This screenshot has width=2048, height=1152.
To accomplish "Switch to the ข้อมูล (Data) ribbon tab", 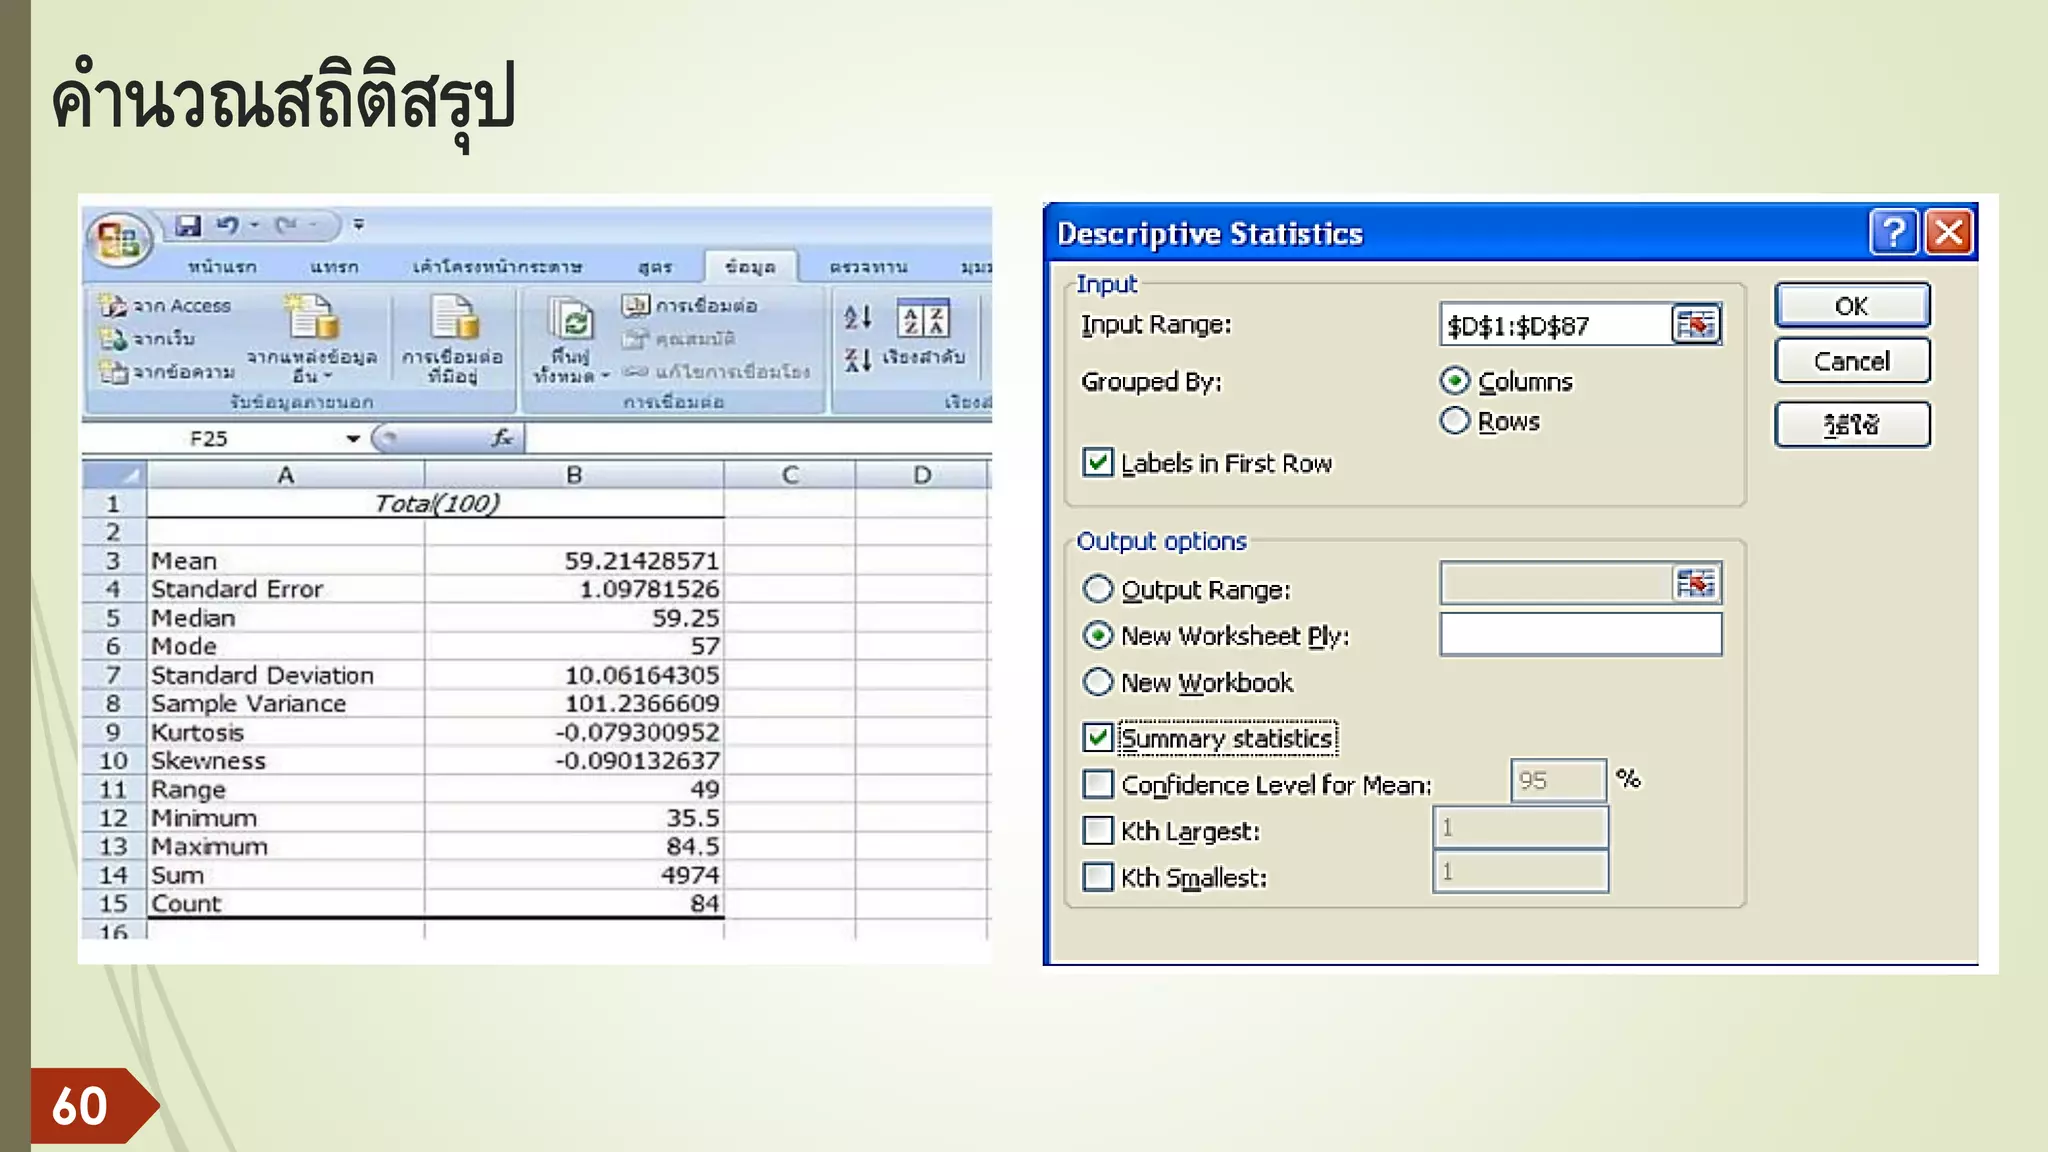I will pyautogui.click(x=750, y=267).
